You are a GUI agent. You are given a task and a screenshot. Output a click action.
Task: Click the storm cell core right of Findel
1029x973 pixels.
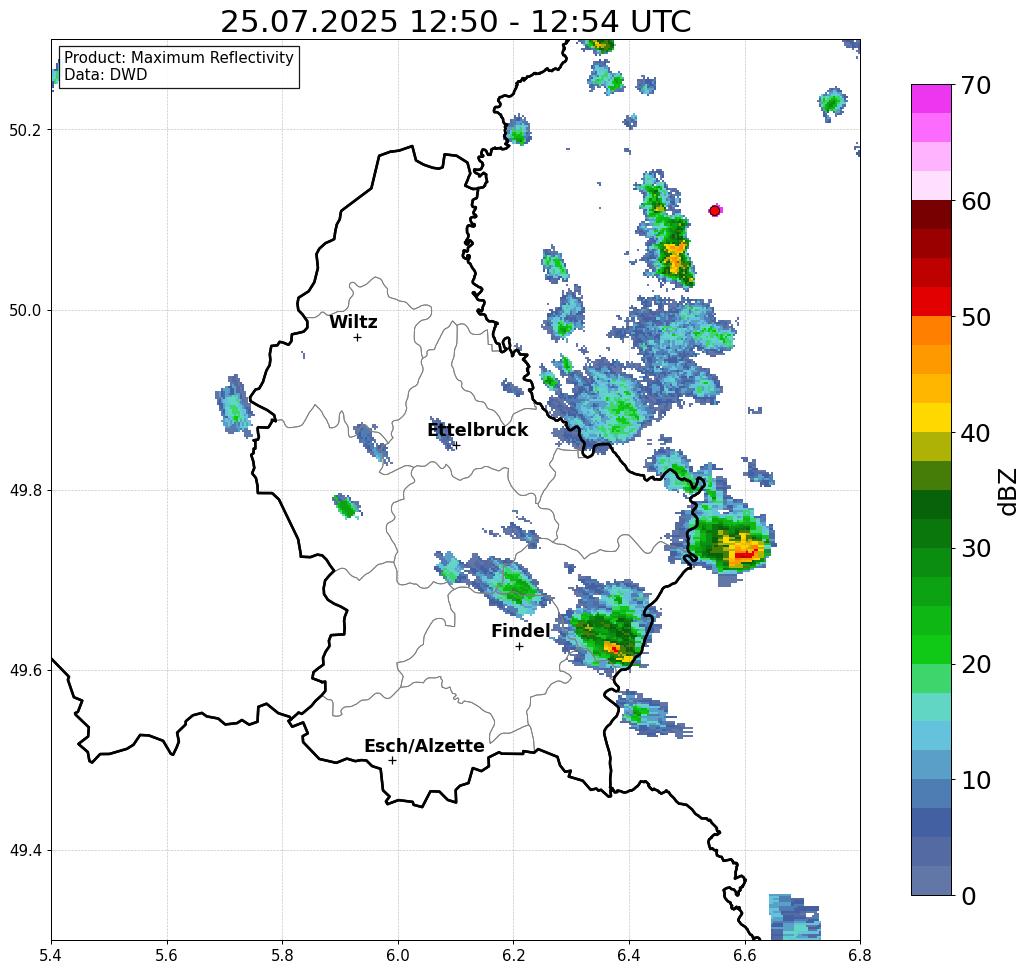615,648
